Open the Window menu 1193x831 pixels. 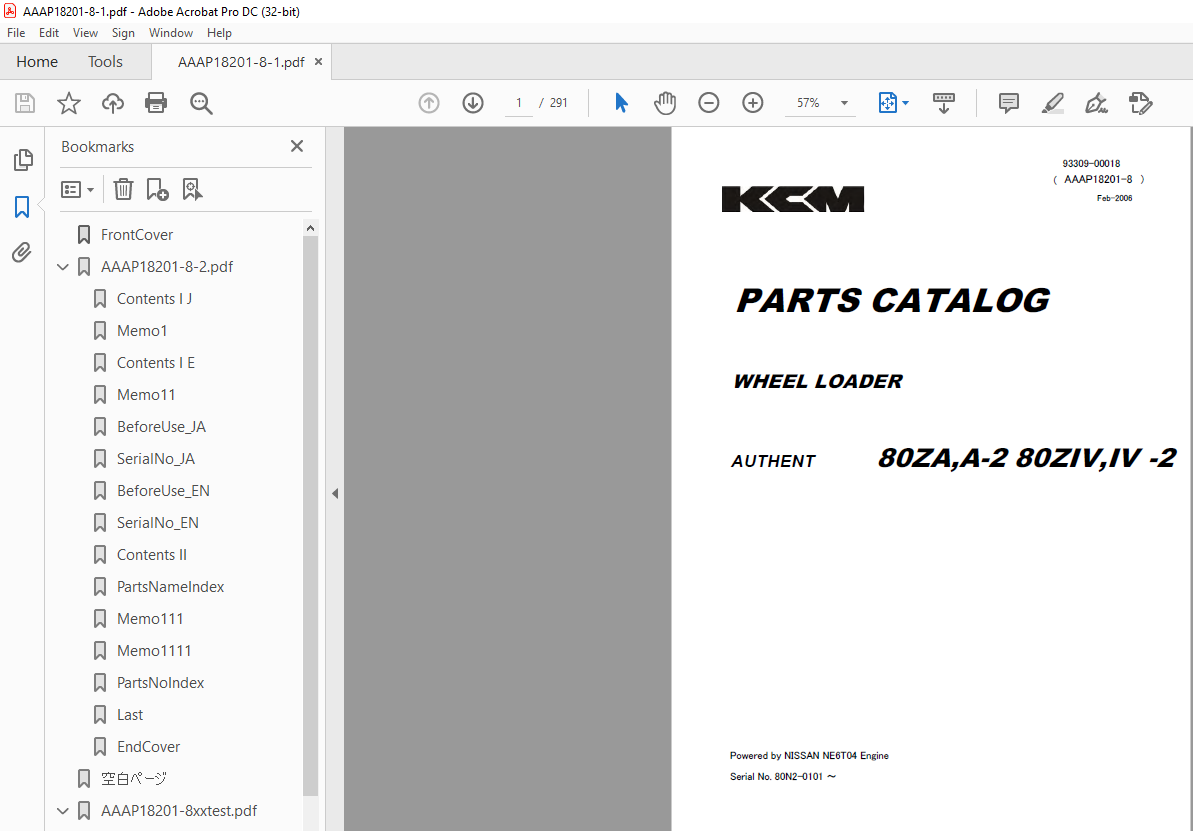point(170,33)
